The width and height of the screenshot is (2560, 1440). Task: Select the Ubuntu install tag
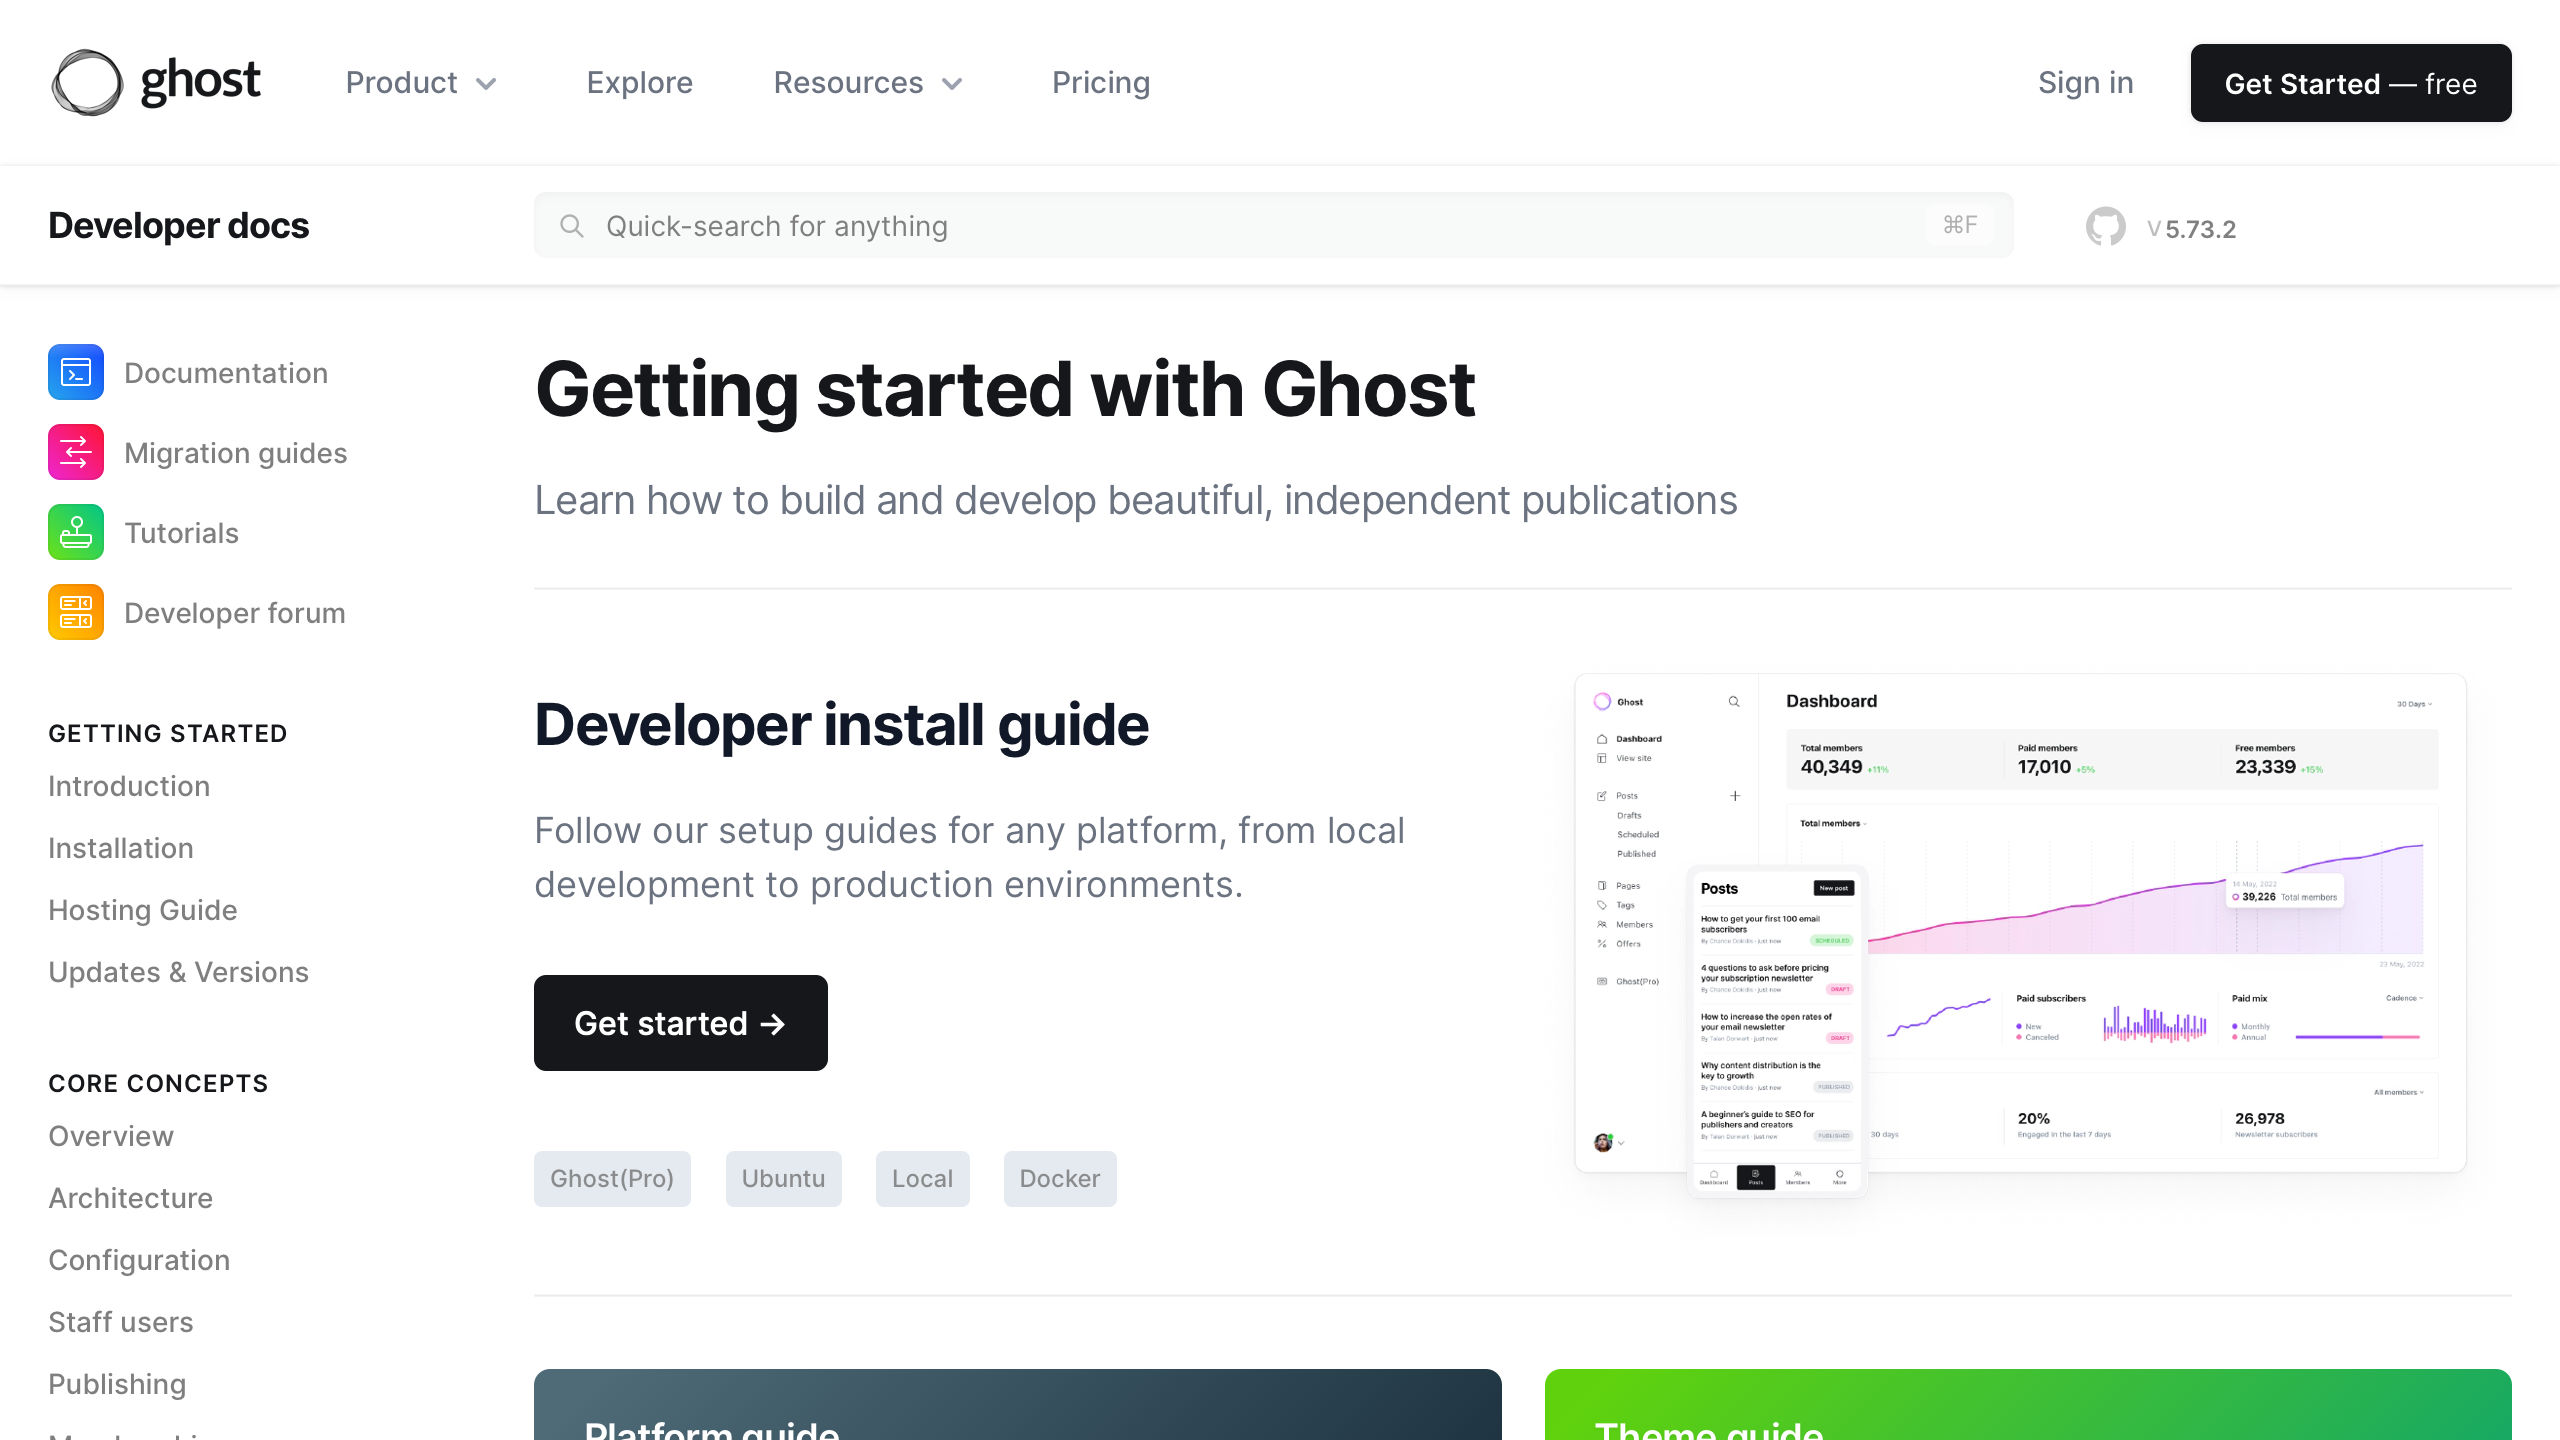[x=783, y=1179]
